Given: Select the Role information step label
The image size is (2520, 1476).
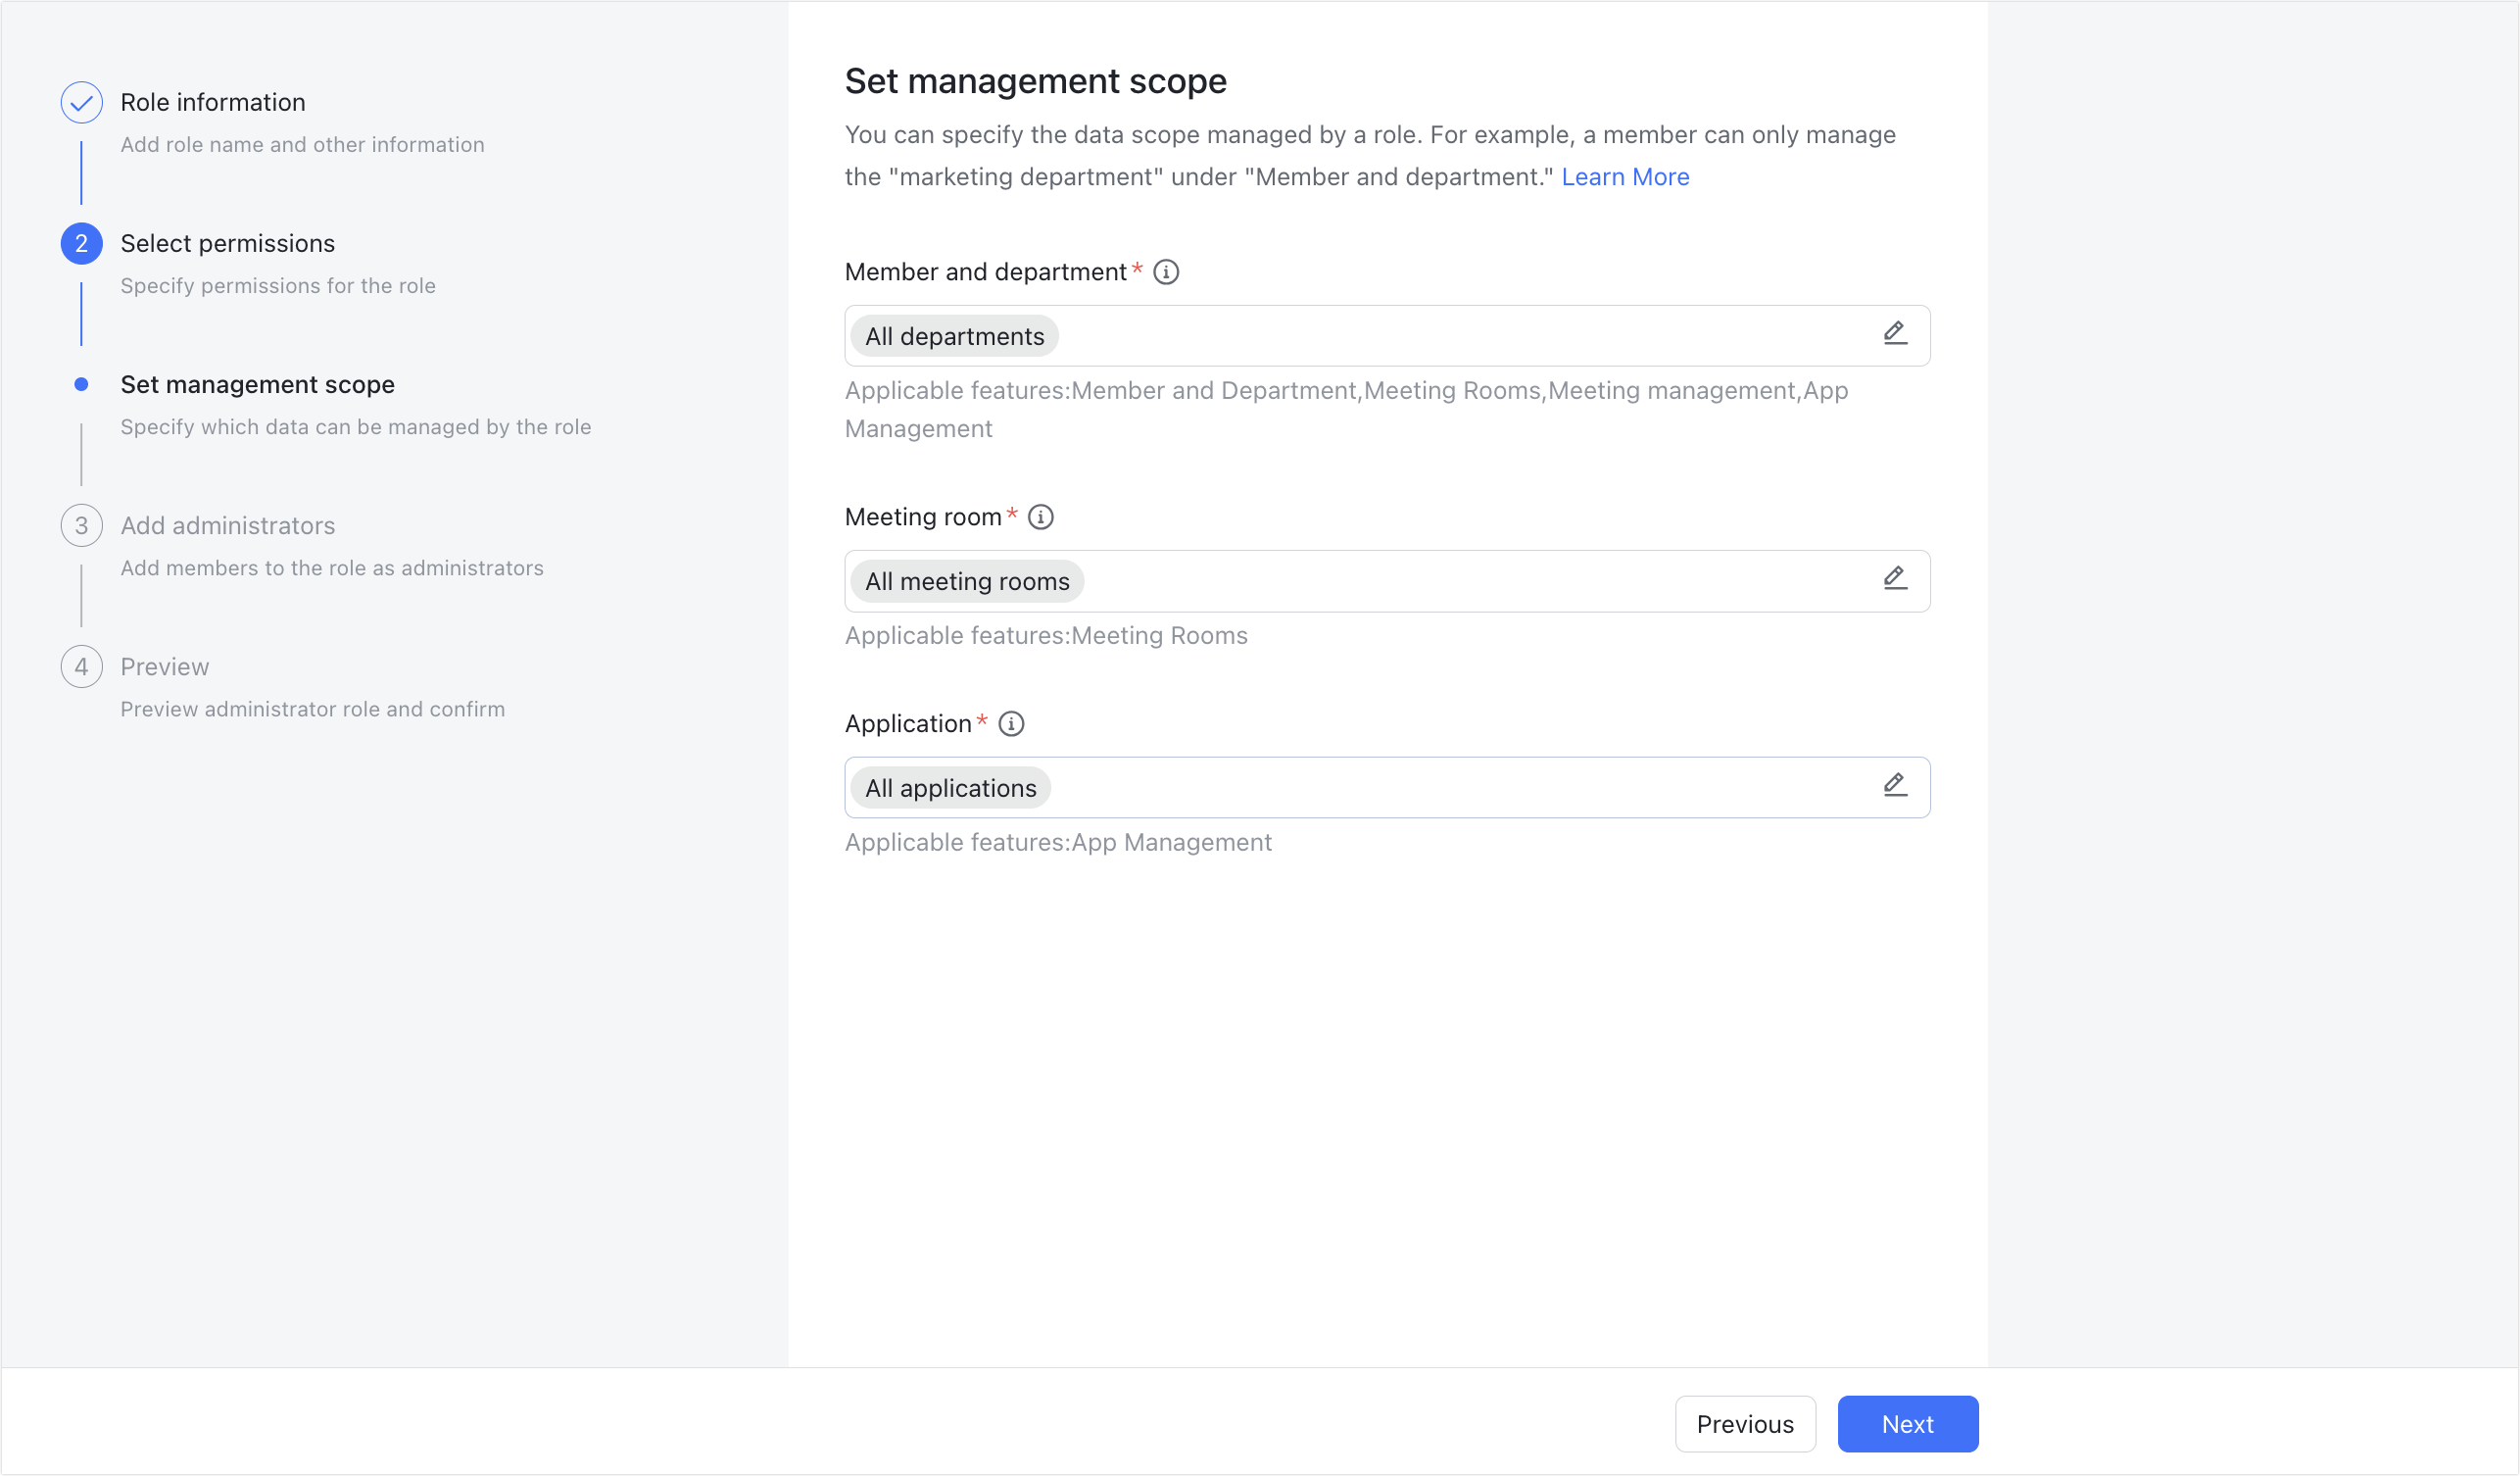Looking at the screenshot, I should coord(213,101).
